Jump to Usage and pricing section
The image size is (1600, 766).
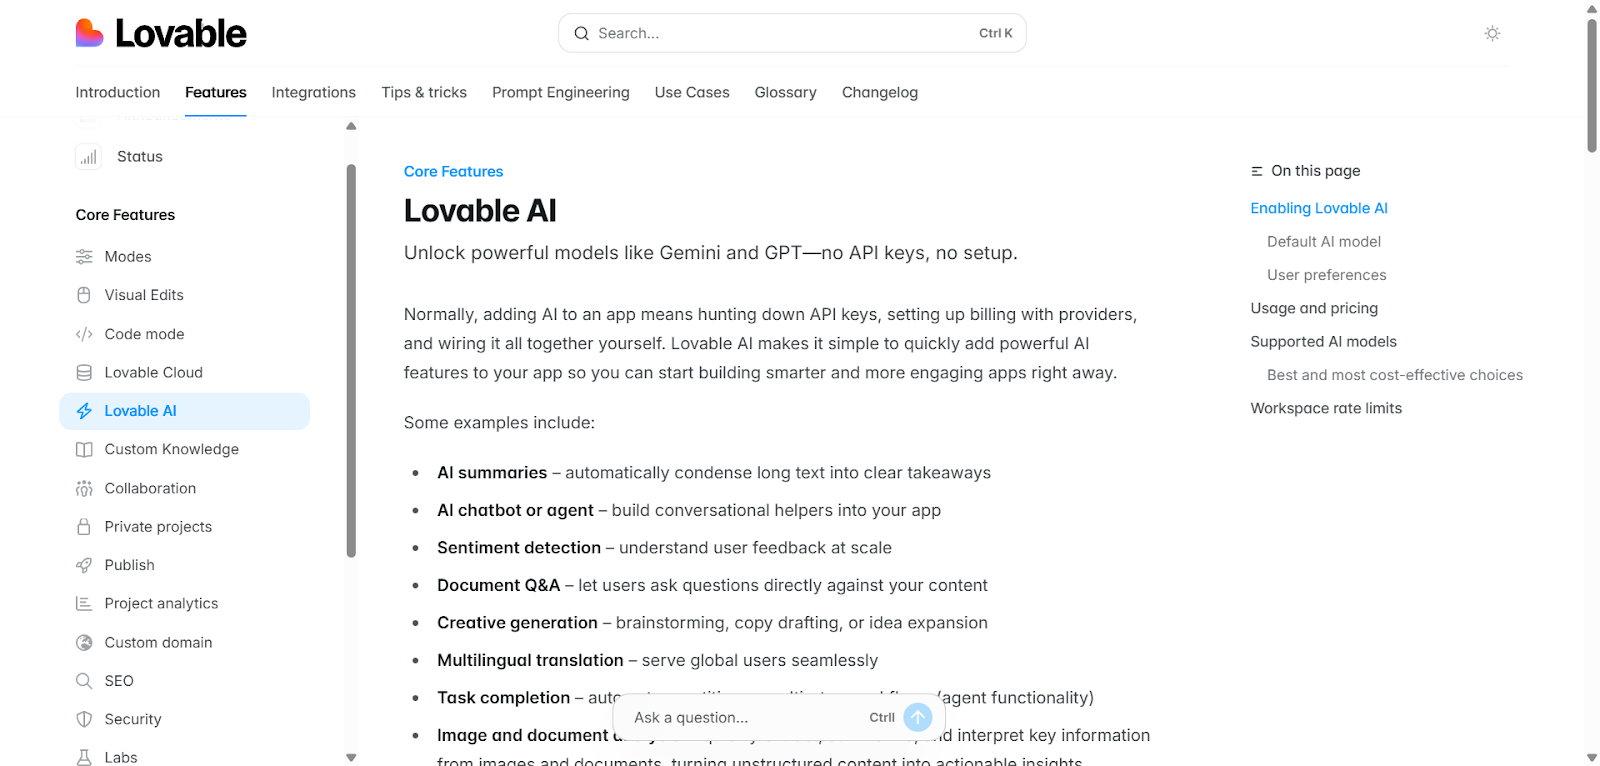(x=1314, y=308)
